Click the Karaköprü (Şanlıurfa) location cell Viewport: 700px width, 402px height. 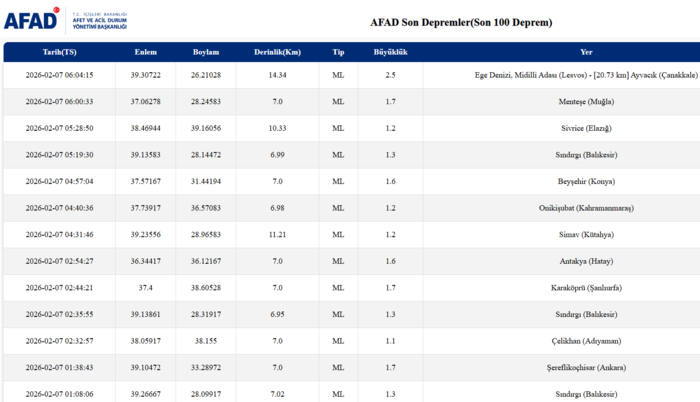[586, 288]
